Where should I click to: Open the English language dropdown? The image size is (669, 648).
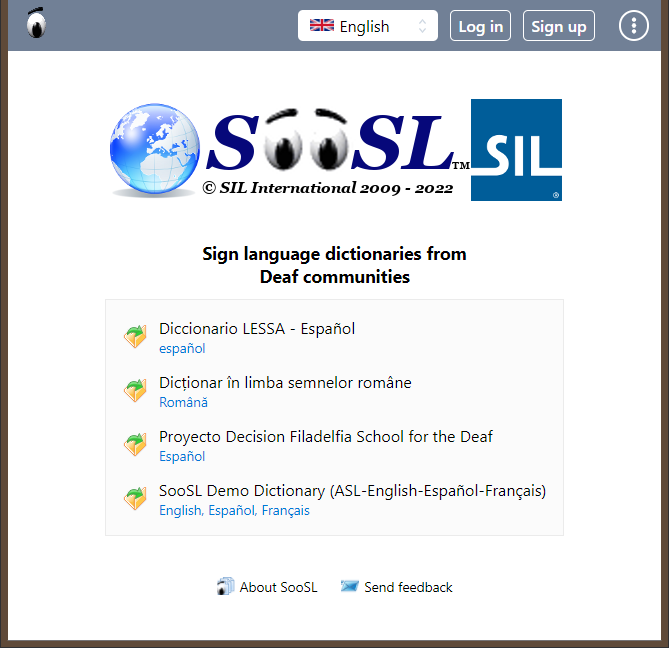pyautogui.click(x=368, y=26)
